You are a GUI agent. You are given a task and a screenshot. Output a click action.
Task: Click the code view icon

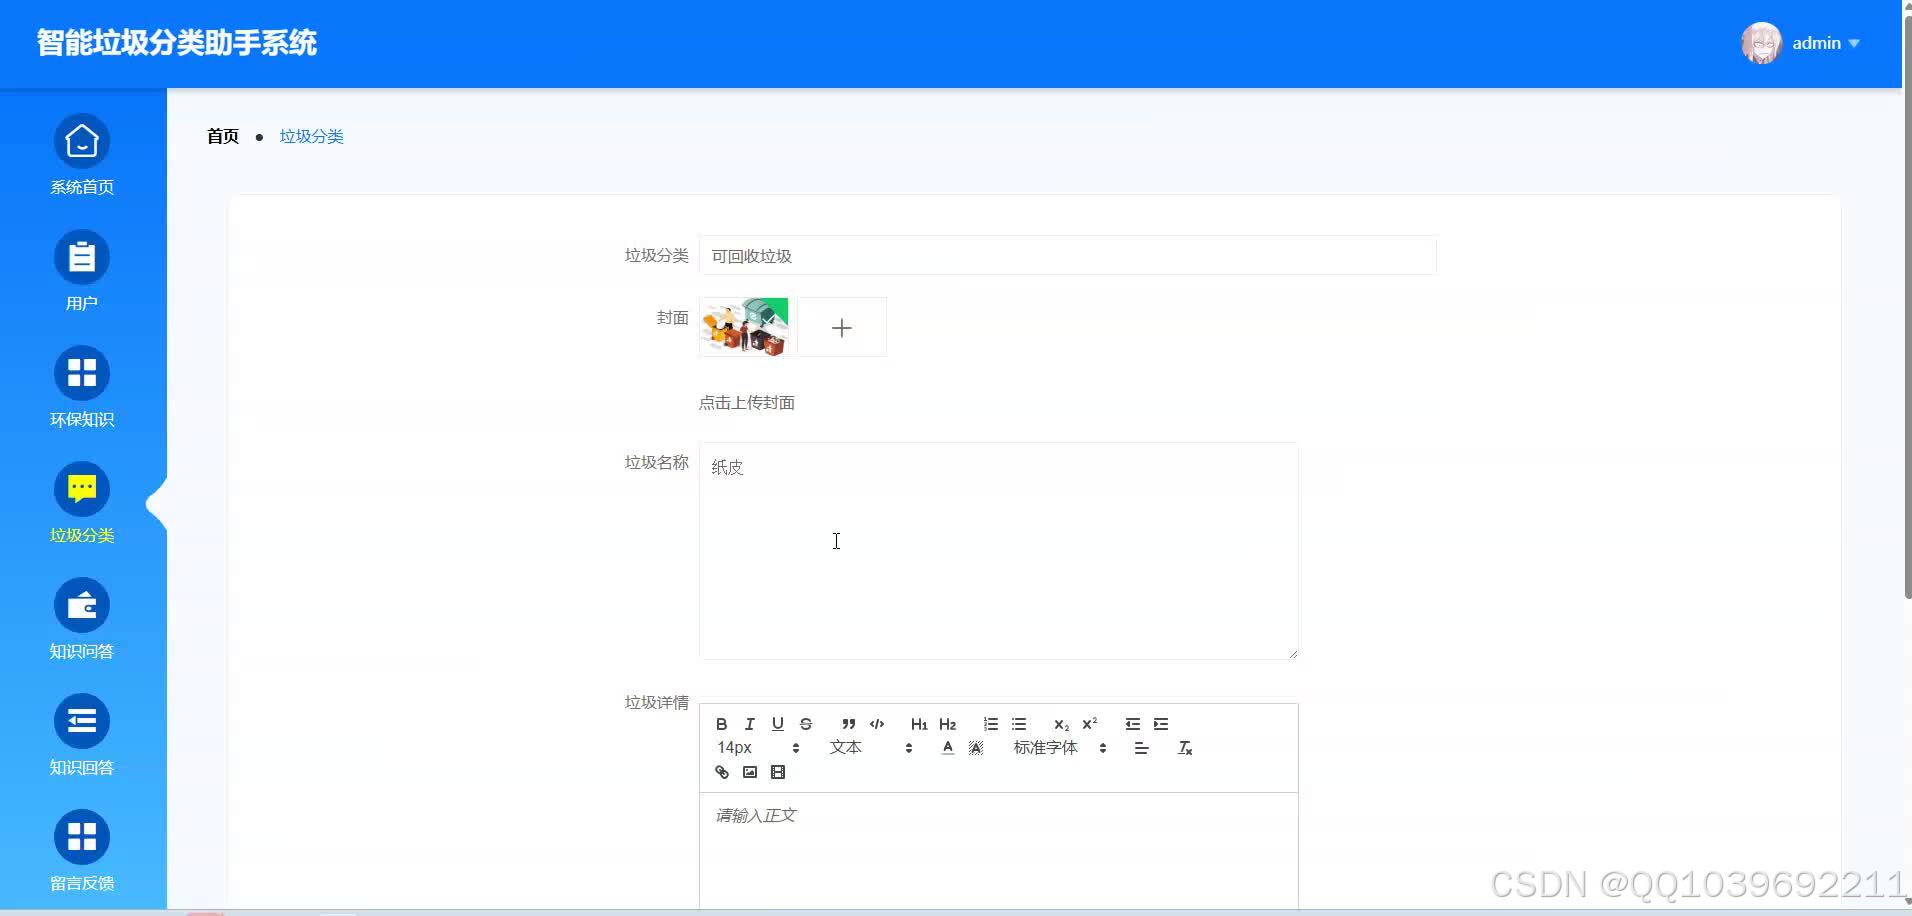(x=877, y=724)
